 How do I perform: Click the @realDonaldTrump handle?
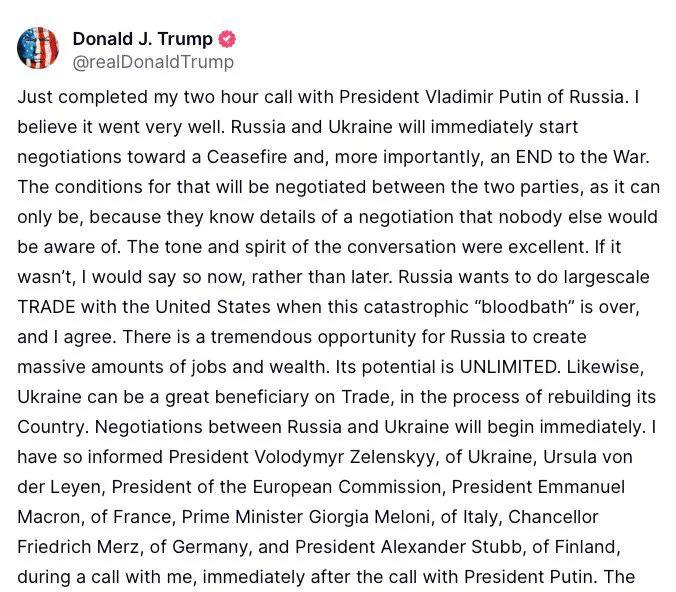point(153,62)
